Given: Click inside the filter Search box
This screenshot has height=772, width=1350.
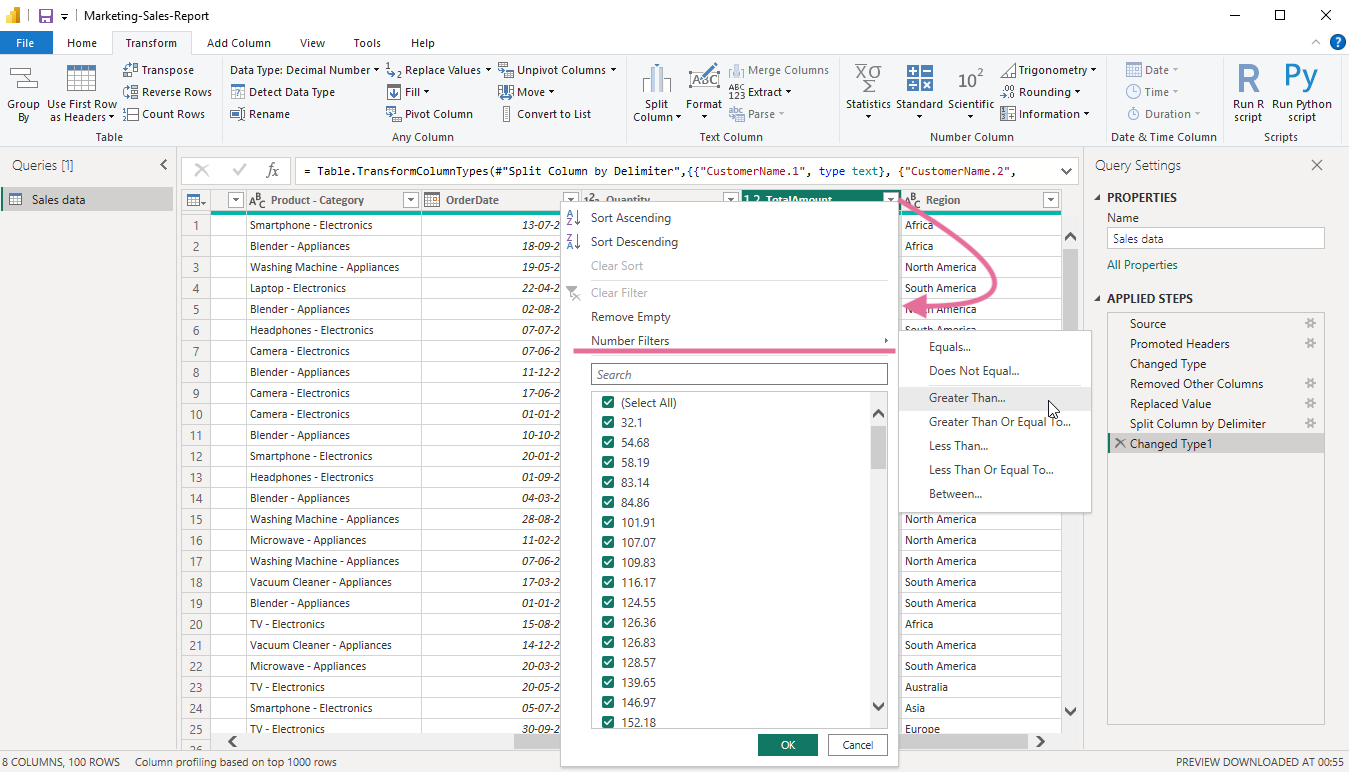Looking at the screenshot, I should click(x=738, y=373).
